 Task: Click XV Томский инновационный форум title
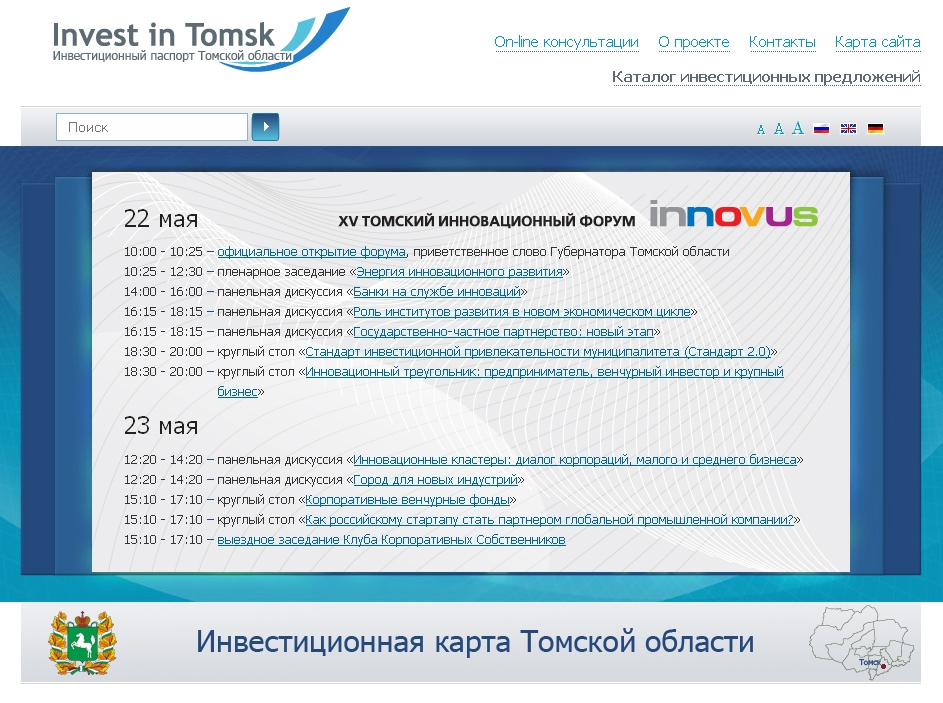[x=487, y=221]
